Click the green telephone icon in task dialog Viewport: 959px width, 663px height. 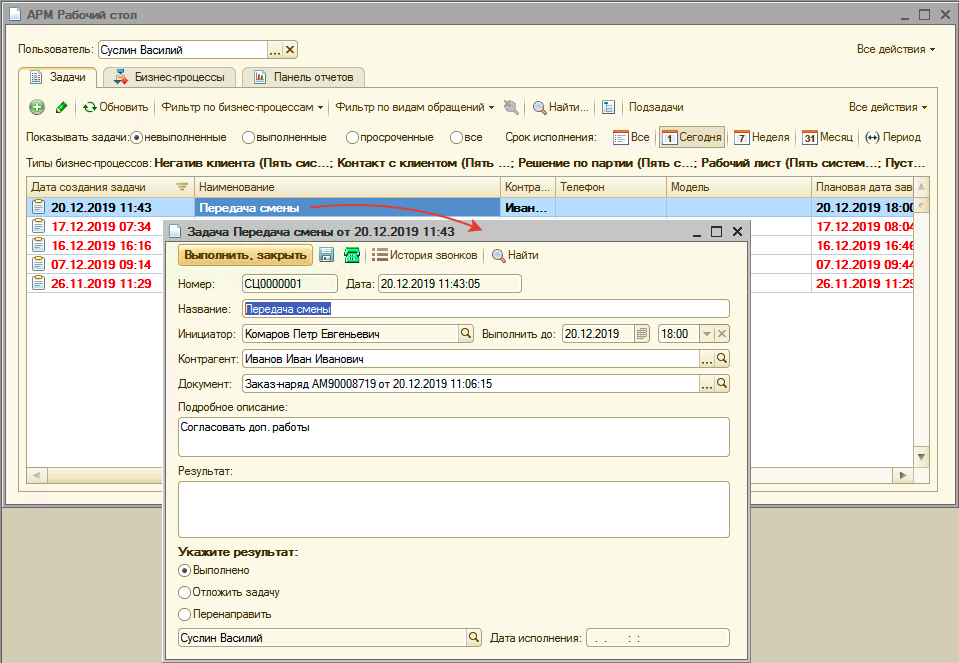tap(351, 255)
